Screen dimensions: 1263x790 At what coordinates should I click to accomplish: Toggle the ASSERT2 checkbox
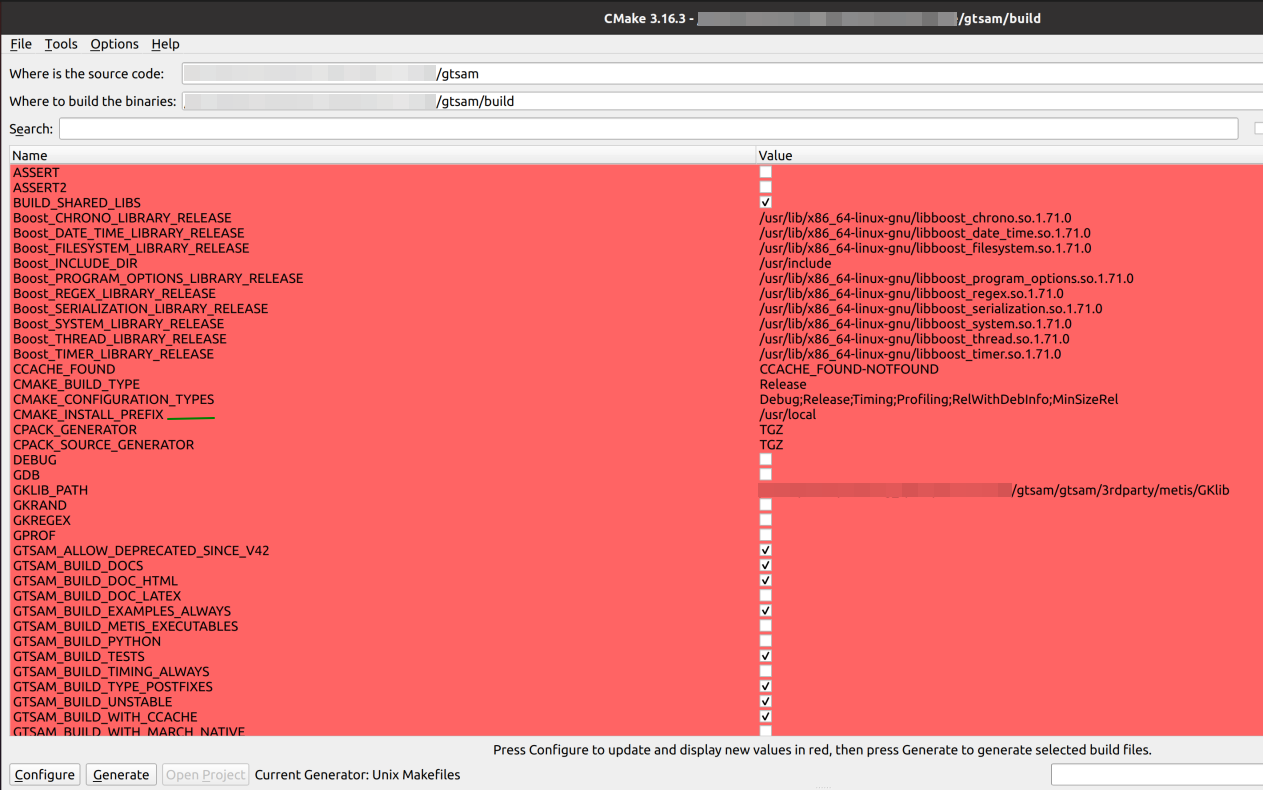tap(765, 187)
